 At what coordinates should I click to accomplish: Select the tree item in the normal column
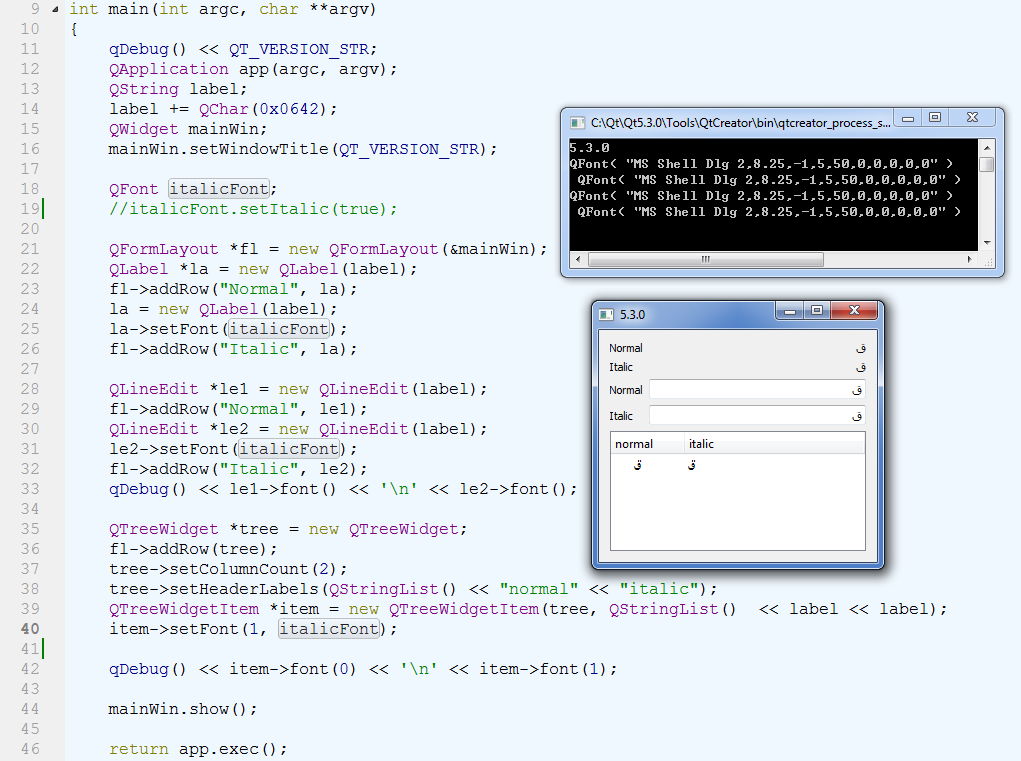pyautogui.click(x=637, y=466)
